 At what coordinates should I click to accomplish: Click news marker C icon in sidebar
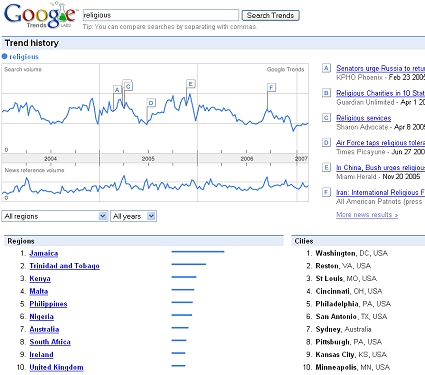326,118
